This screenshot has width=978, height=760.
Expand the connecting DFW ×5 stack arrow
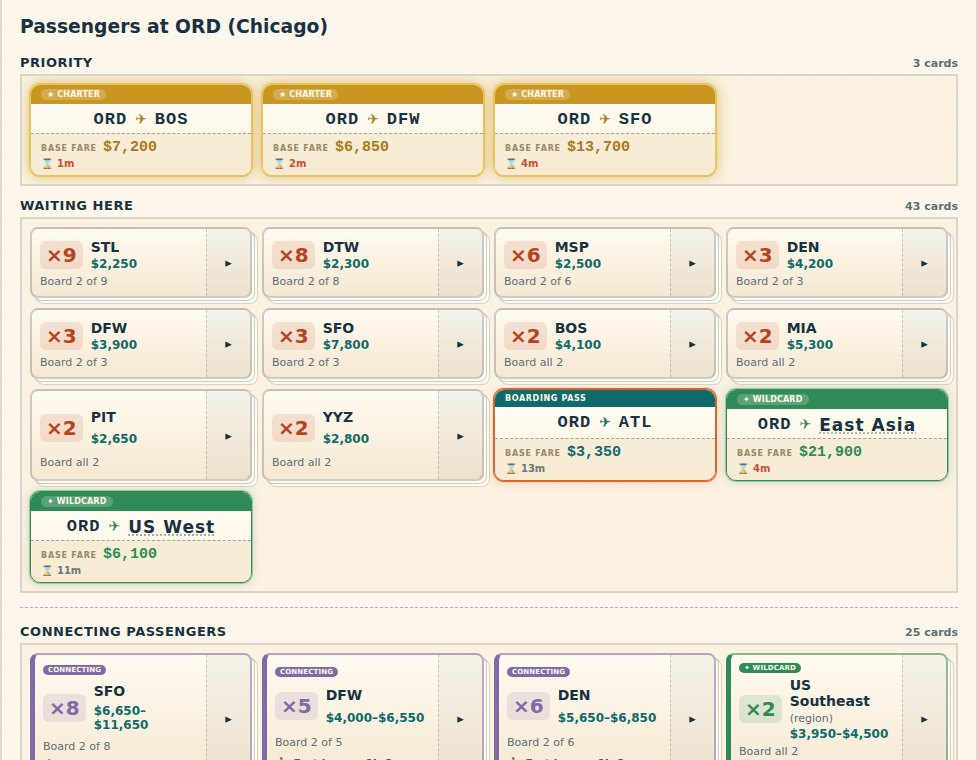tap(460, 719)
